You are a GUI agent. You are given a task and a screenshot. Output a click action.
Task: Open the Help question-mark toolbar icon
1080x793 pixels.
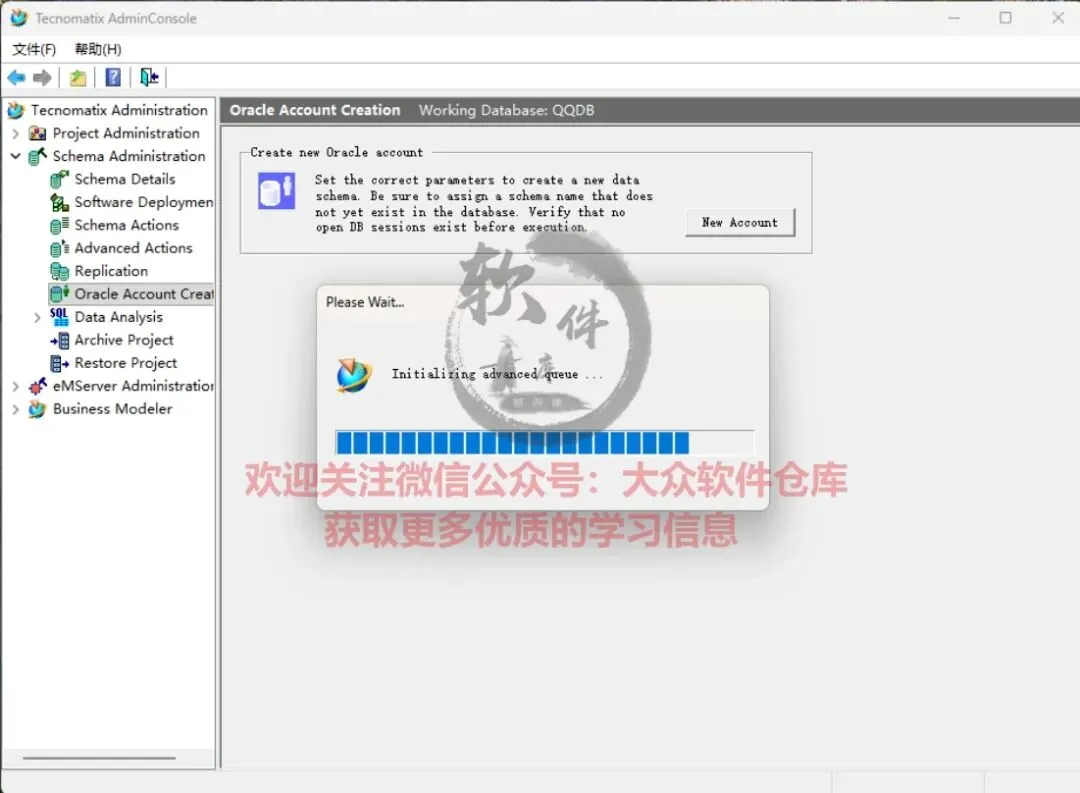click(113, 77)
